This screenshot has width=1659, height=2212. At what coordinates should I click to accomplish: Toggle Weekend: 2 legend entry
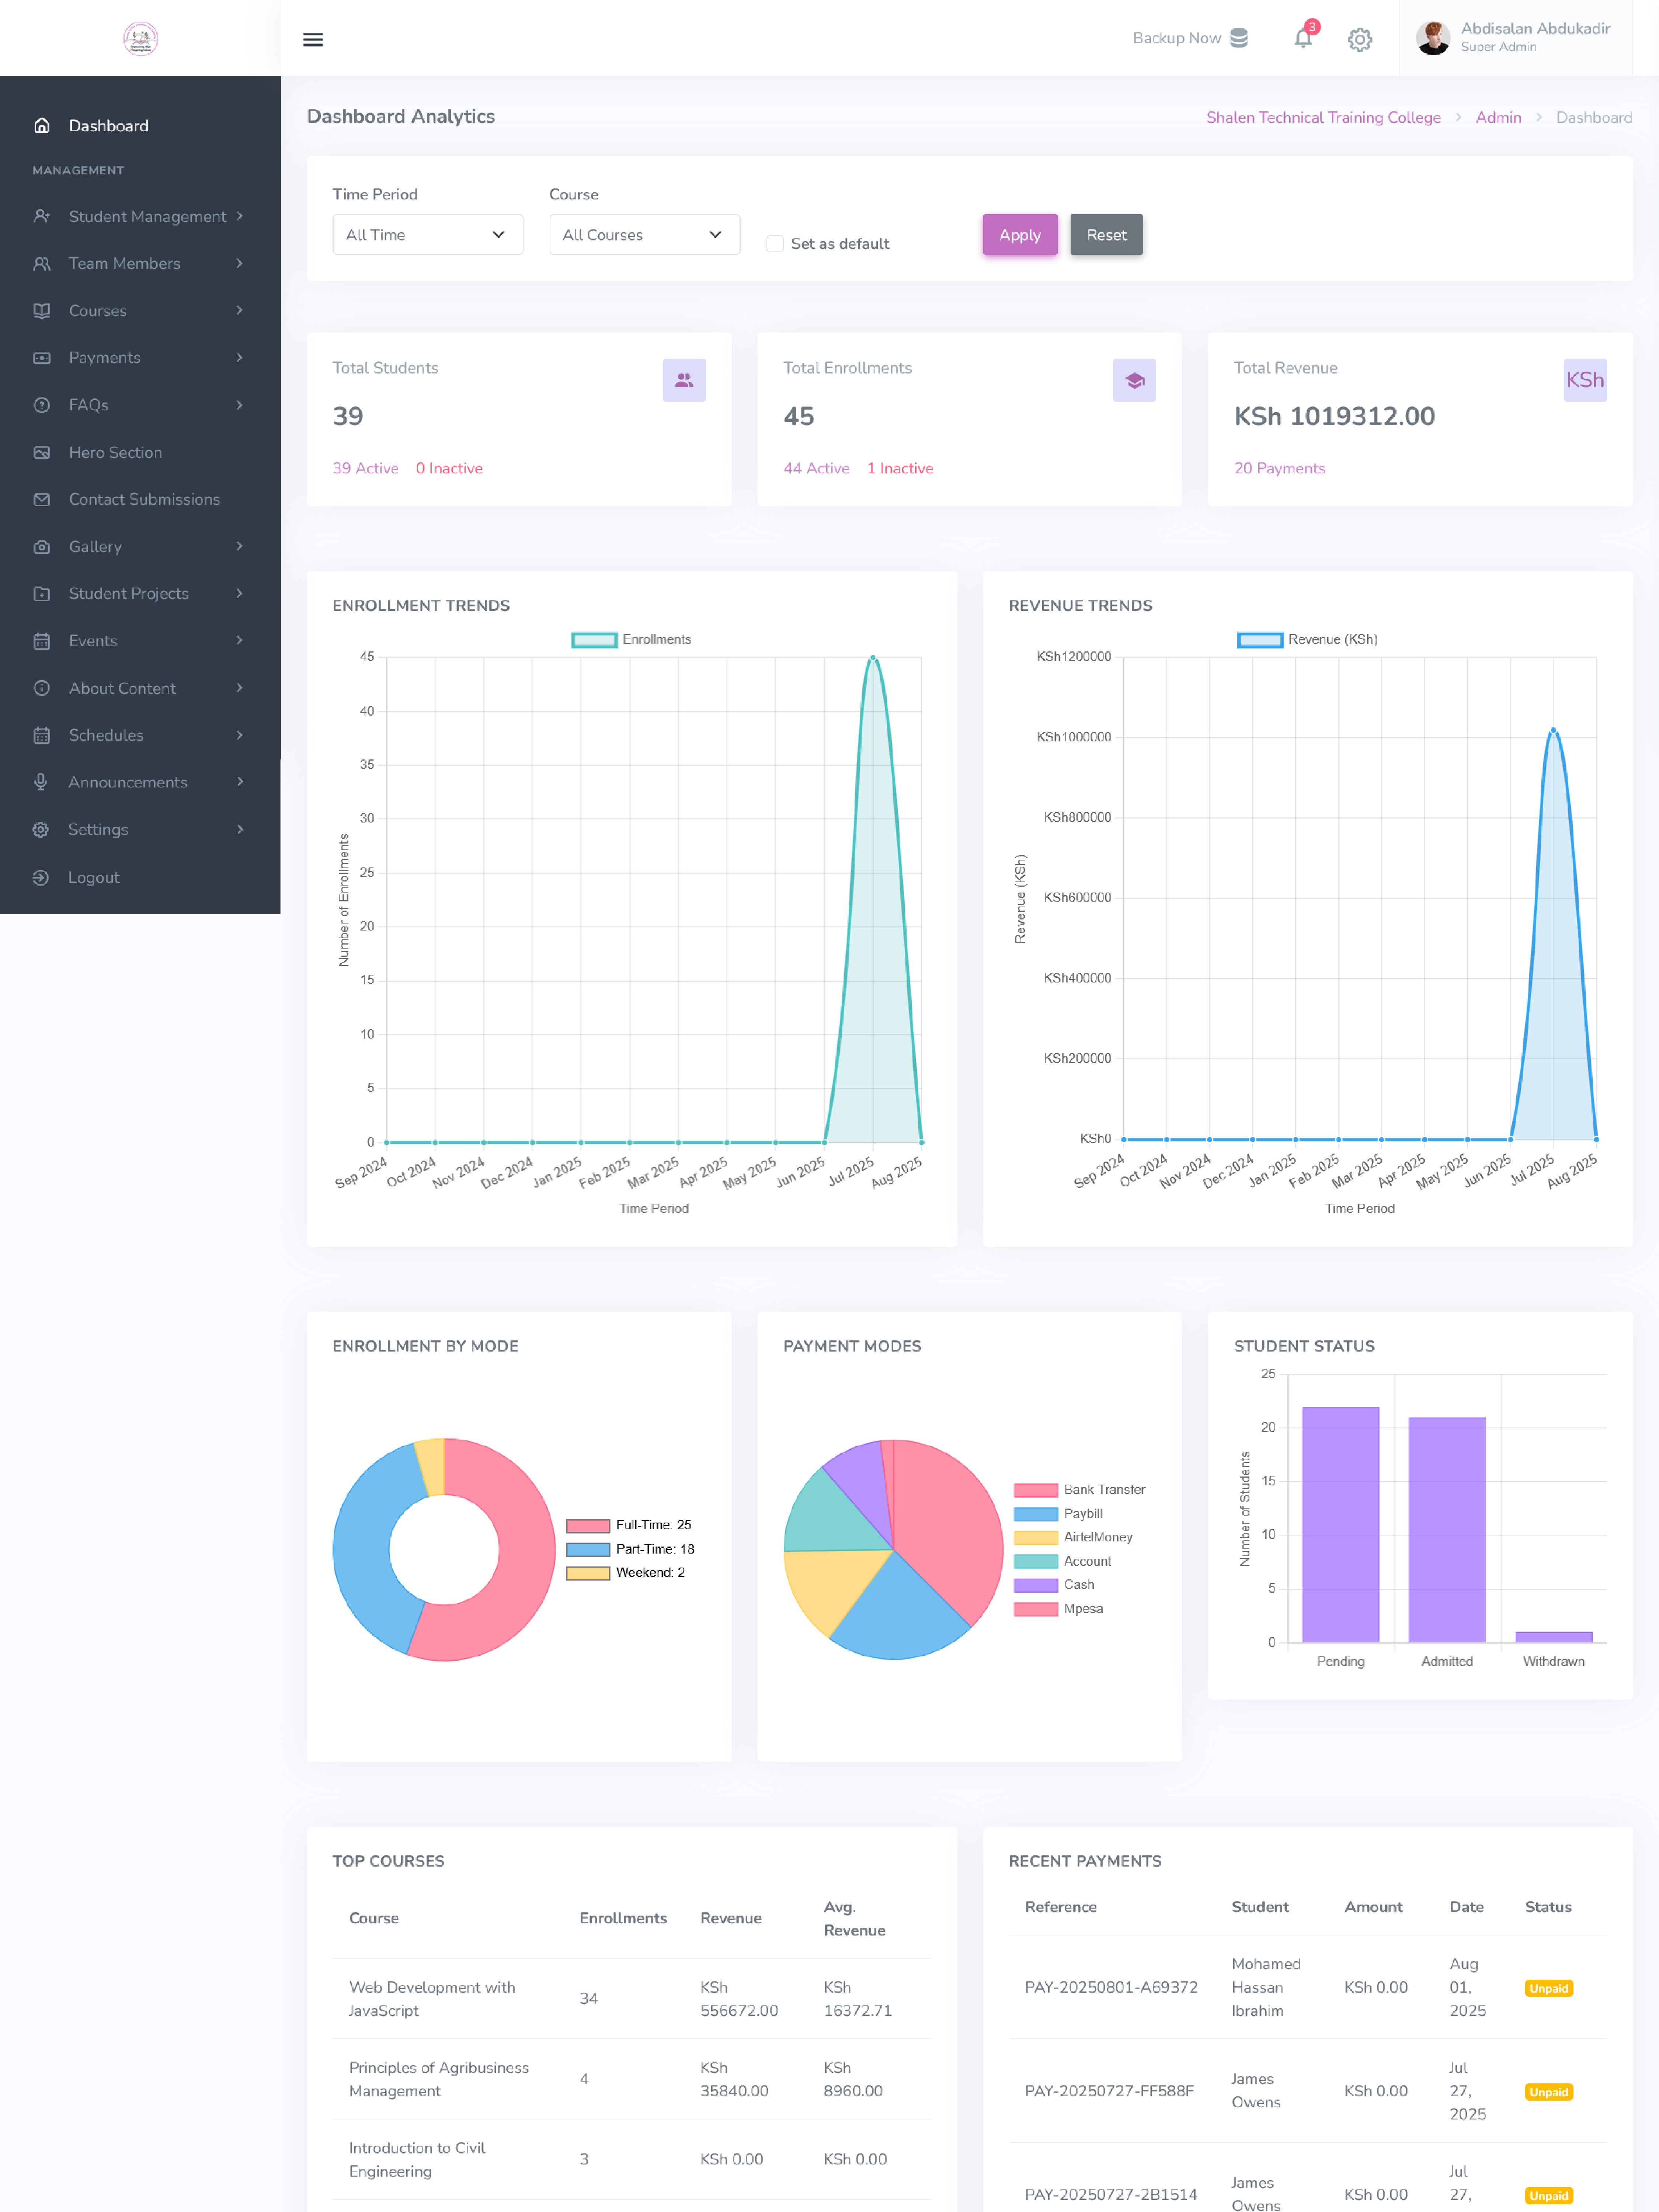(x=626, y=1573)
